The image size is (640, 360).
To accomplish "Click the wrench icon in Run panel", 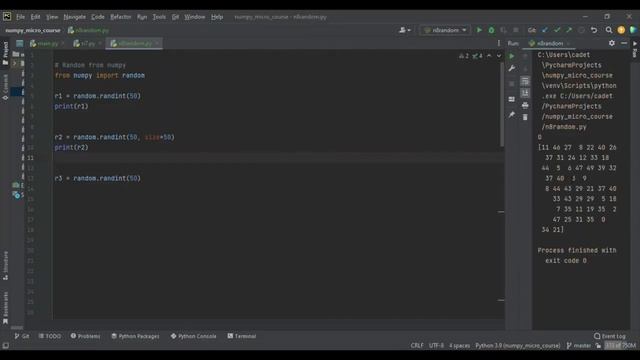I will (512, 69).
